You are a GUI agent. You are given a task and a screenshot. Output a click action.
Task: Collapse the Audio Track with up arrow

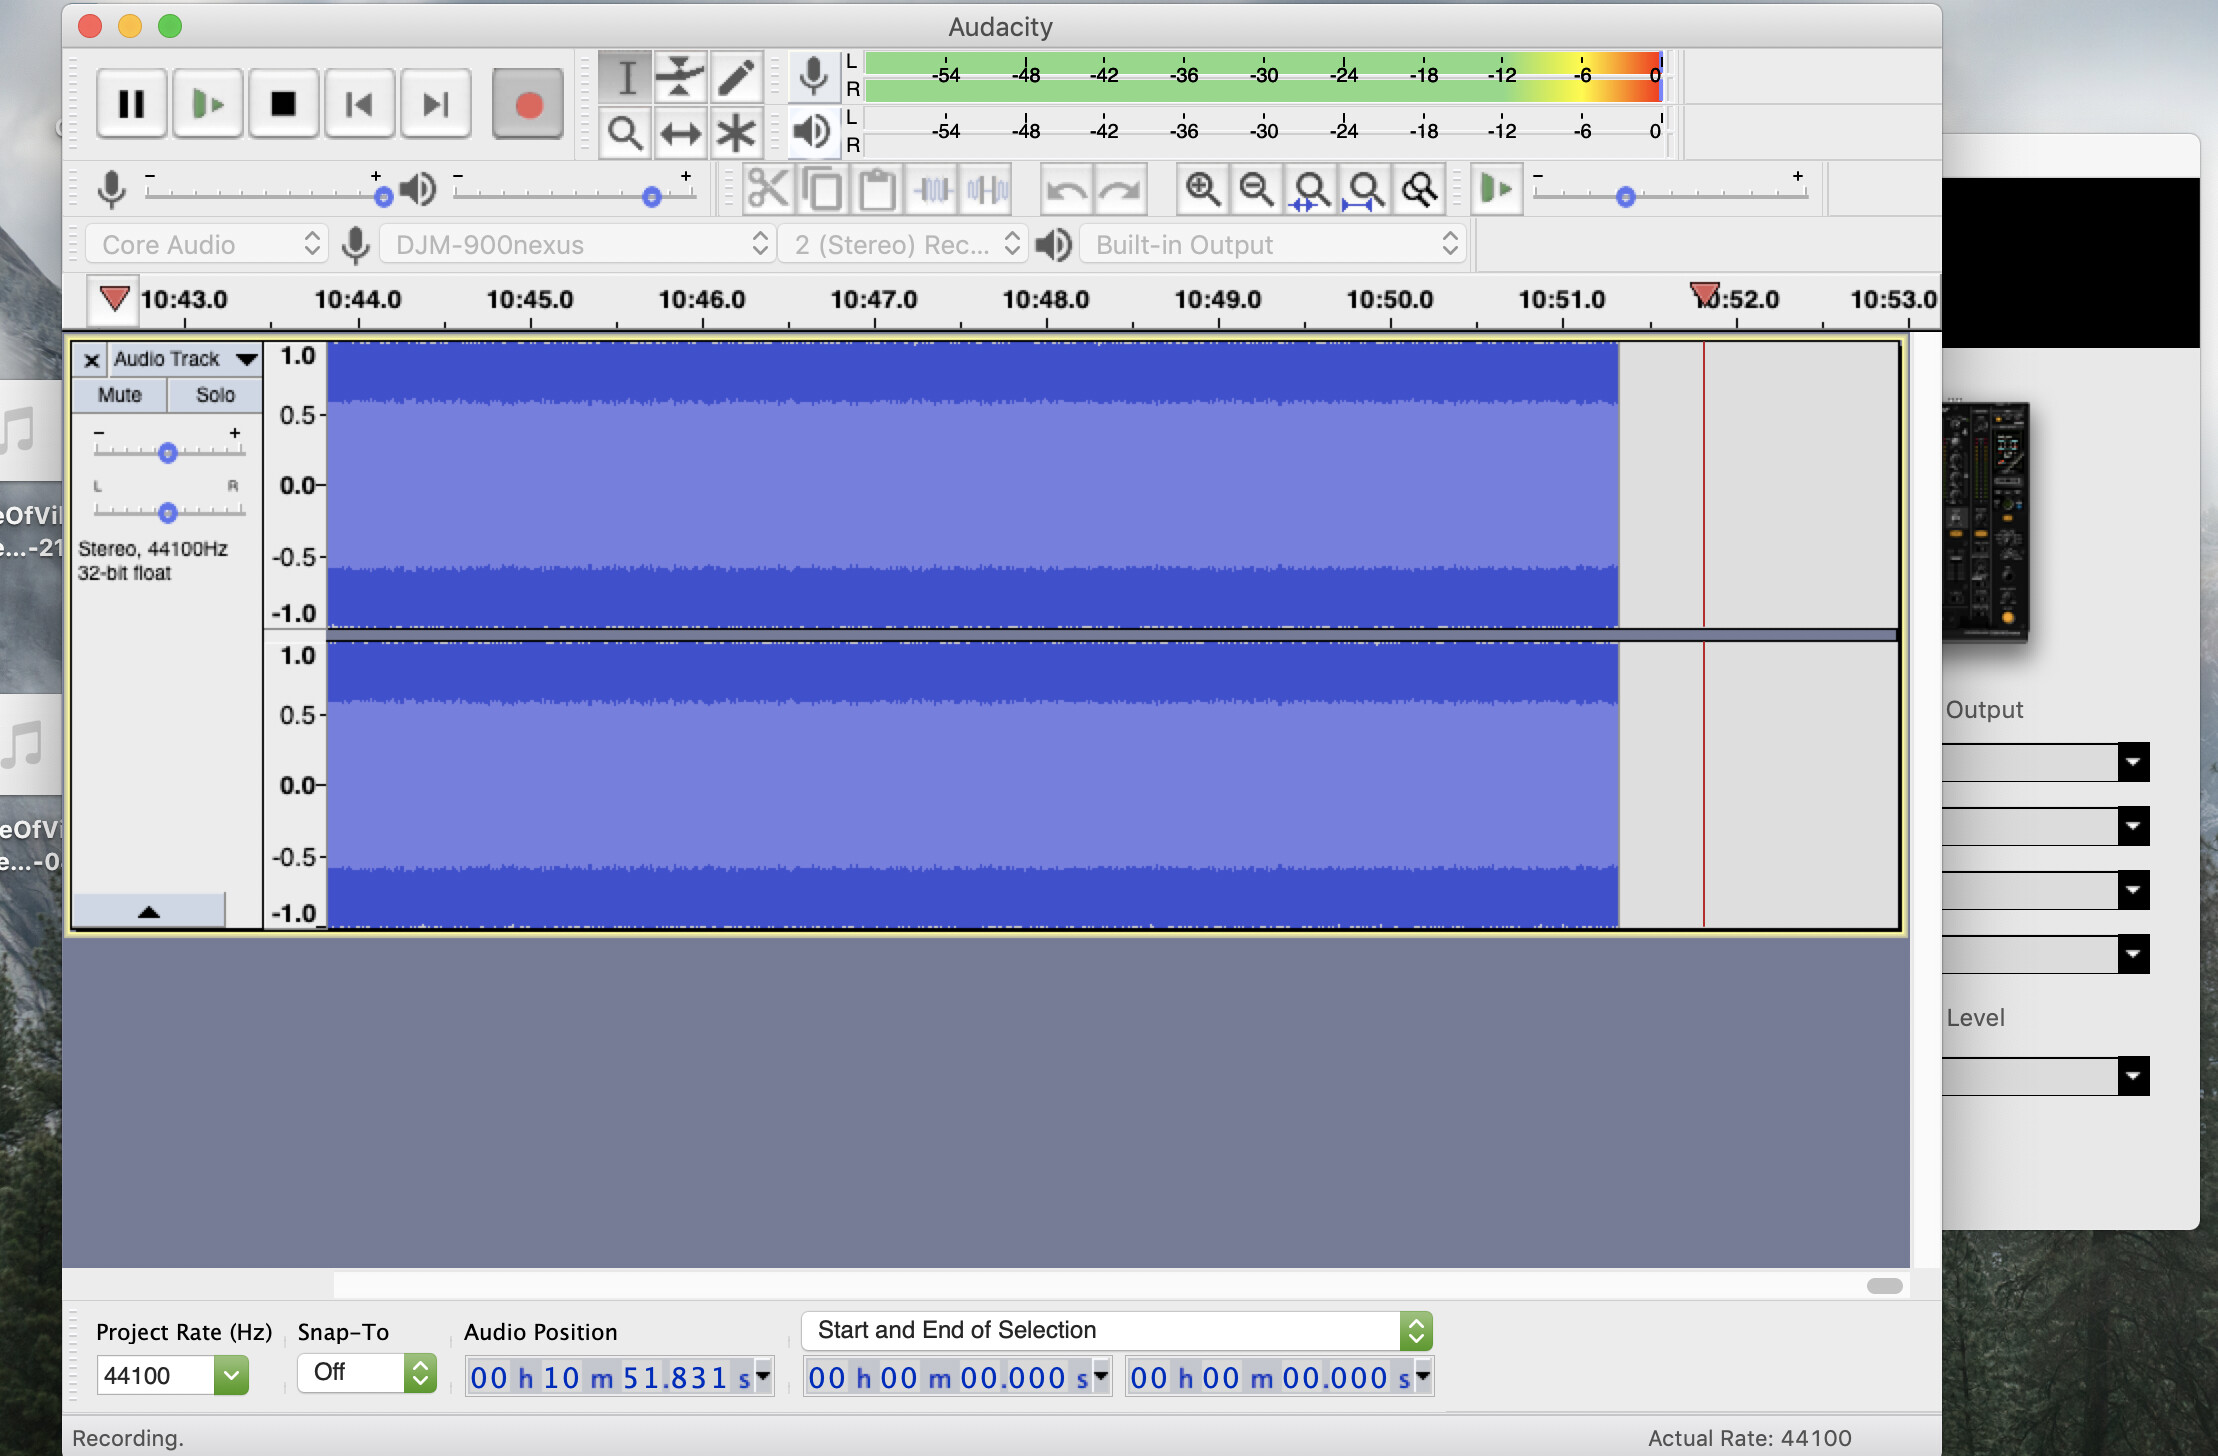[x=149, y=911]
